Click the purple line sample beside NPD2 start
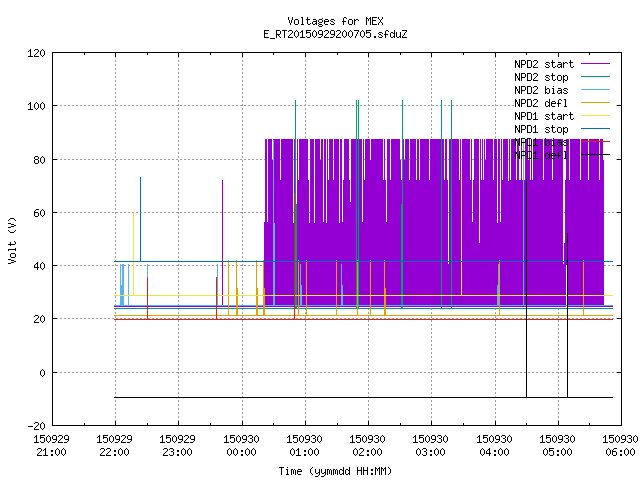Screen dimensions: 640x480 pyautogui.click(x=595, y=64)
